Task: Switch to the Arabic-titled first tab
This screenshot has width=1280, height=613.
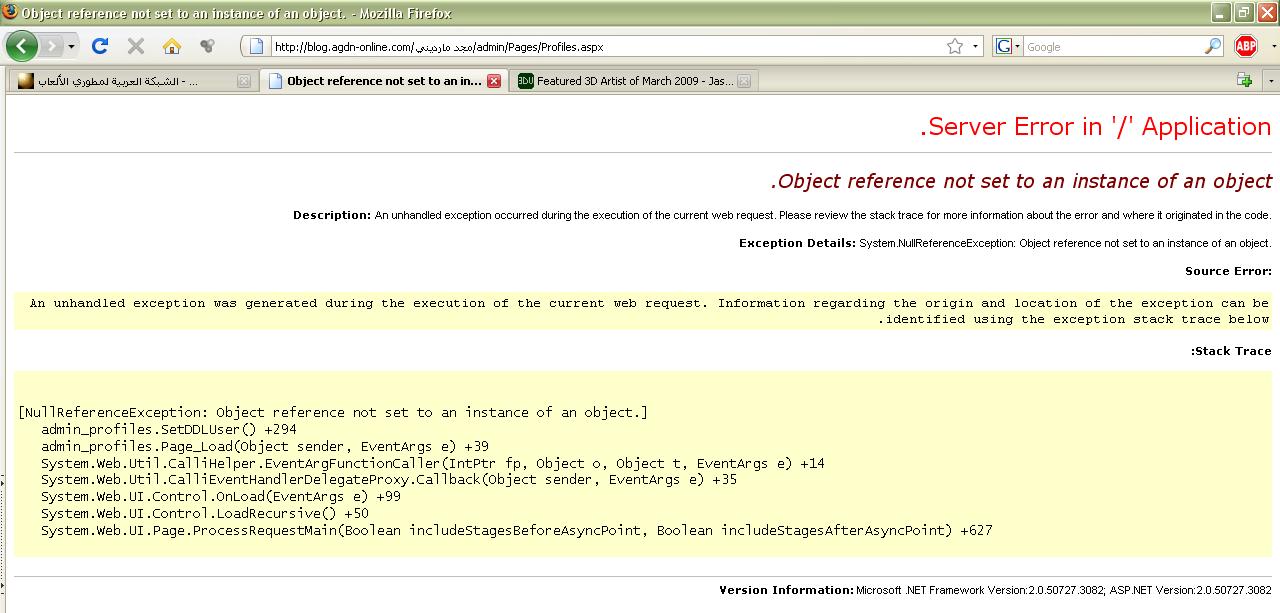Action: 120,81
